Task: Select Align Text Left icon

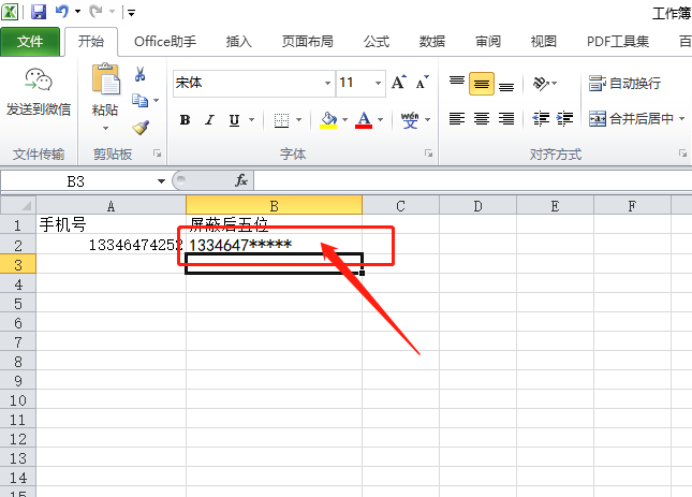Action: 457,119
